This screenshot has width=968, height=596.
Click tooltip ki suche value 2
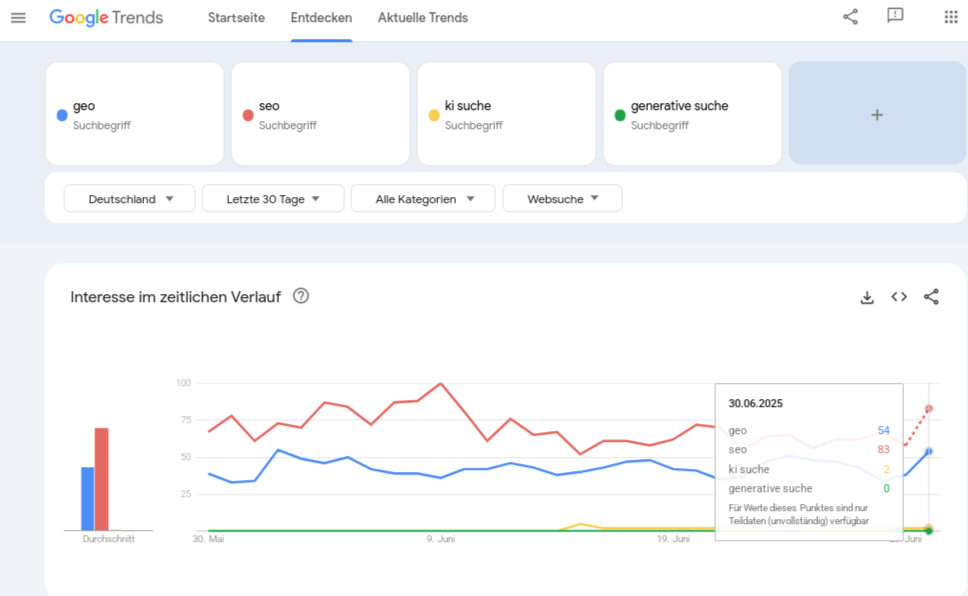click(887, 469)
